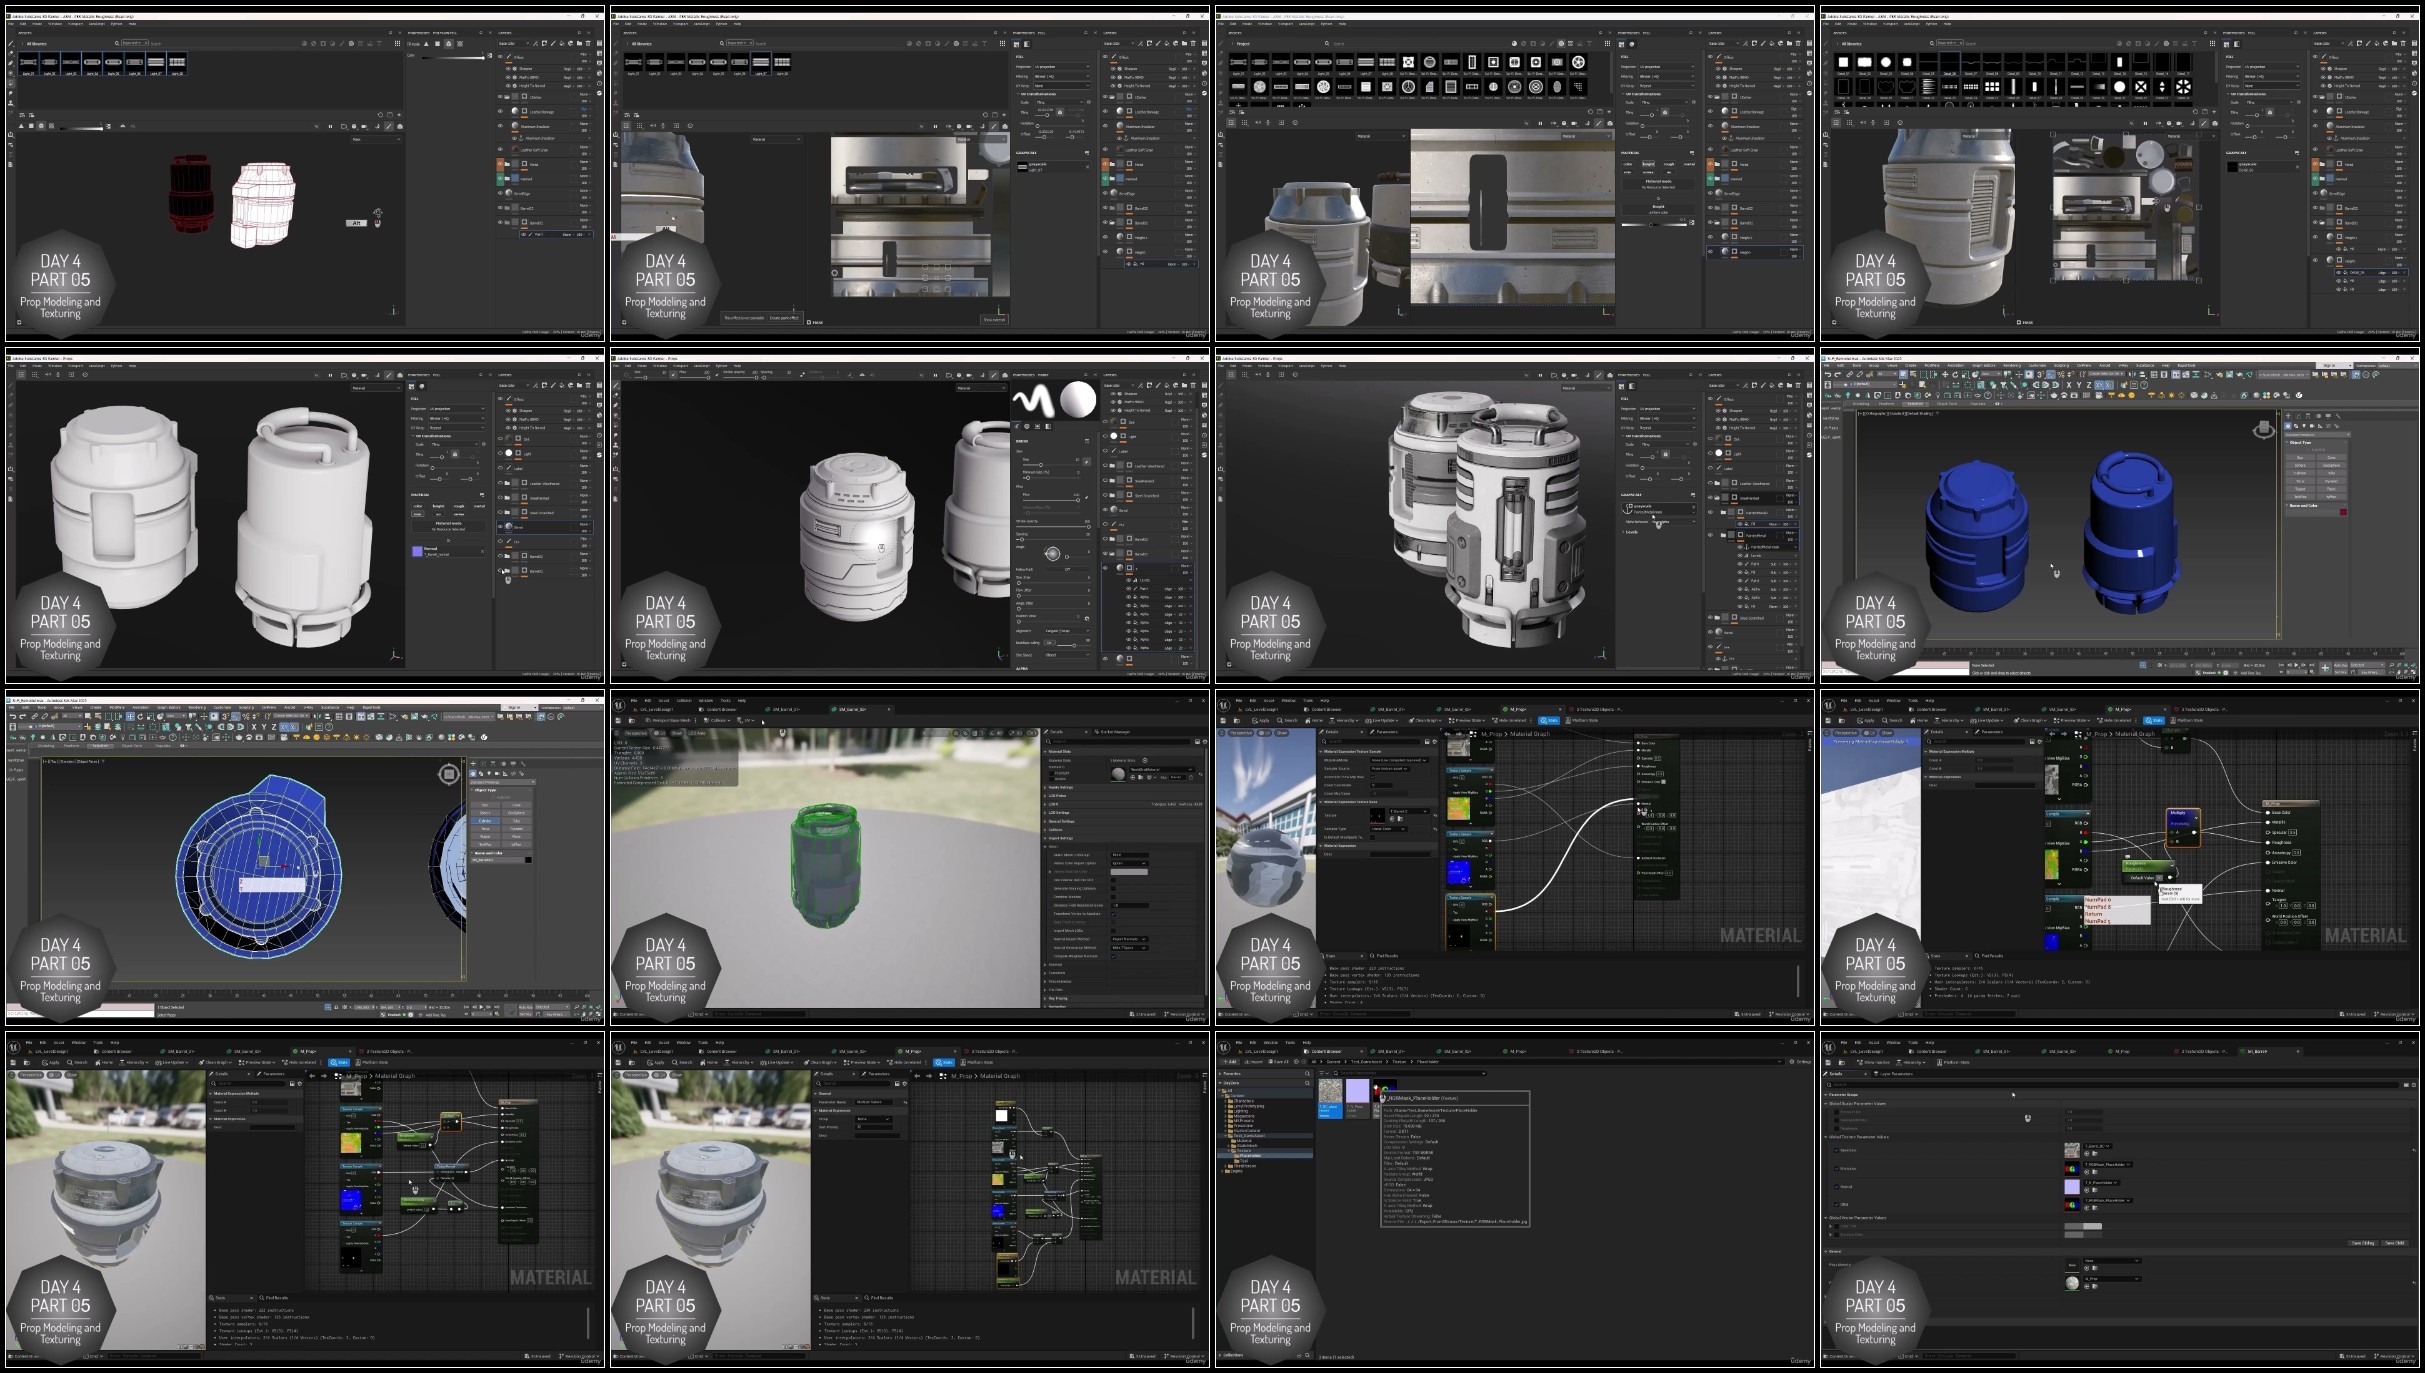Adjust the brush Size slider in the Painter frame
This screenshot has height=1373, width=2425.
1051,465
